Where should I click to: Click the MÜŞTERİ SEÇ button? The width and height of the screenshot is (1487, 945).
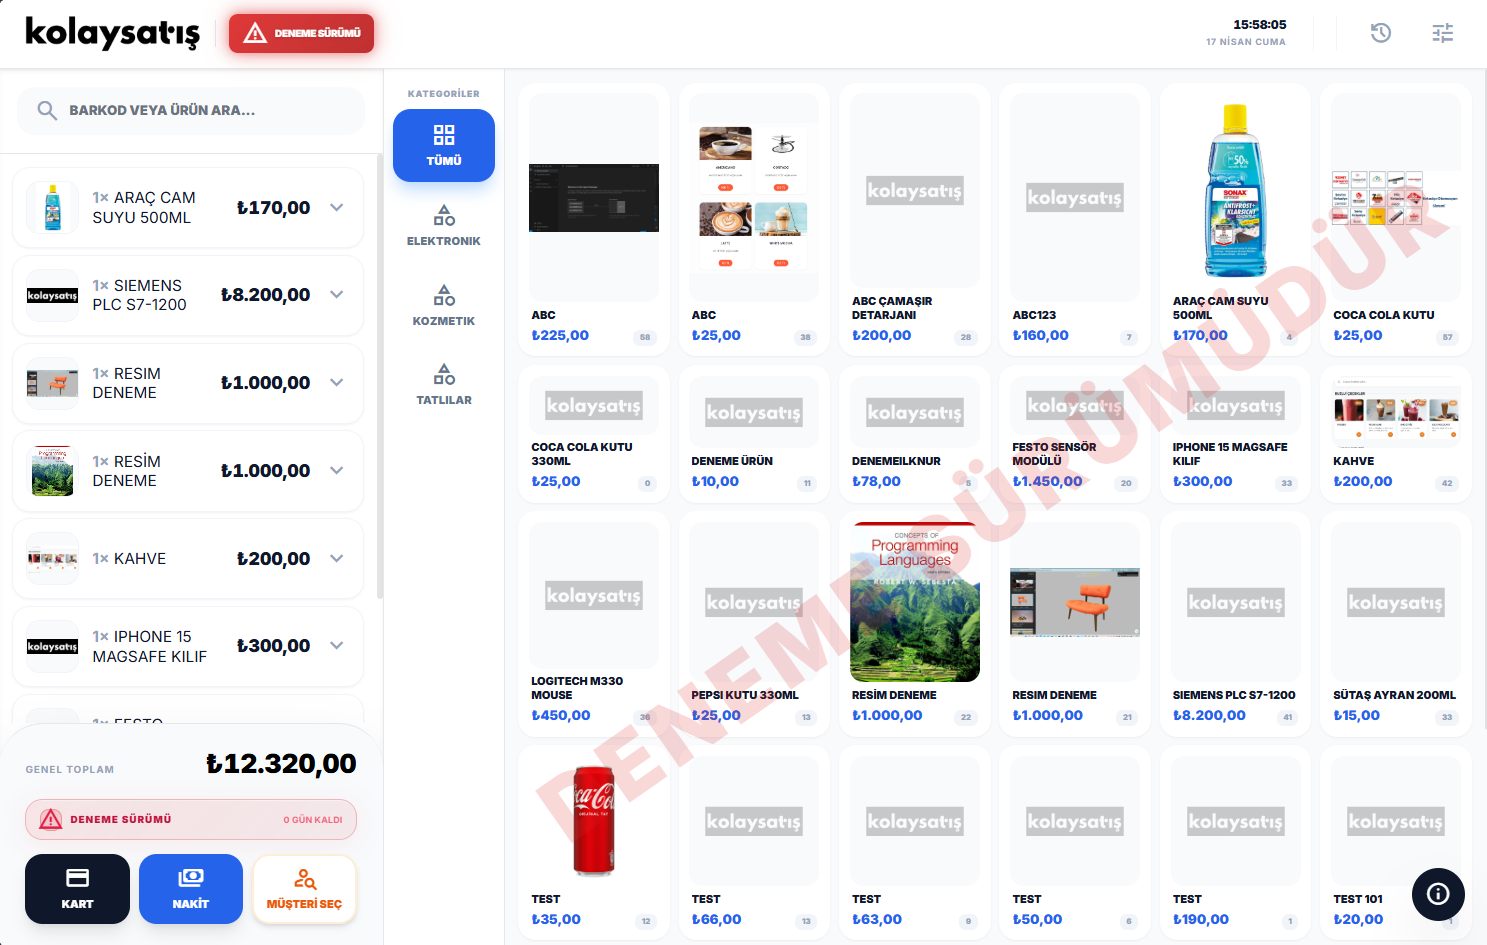[x=304, y=889]
